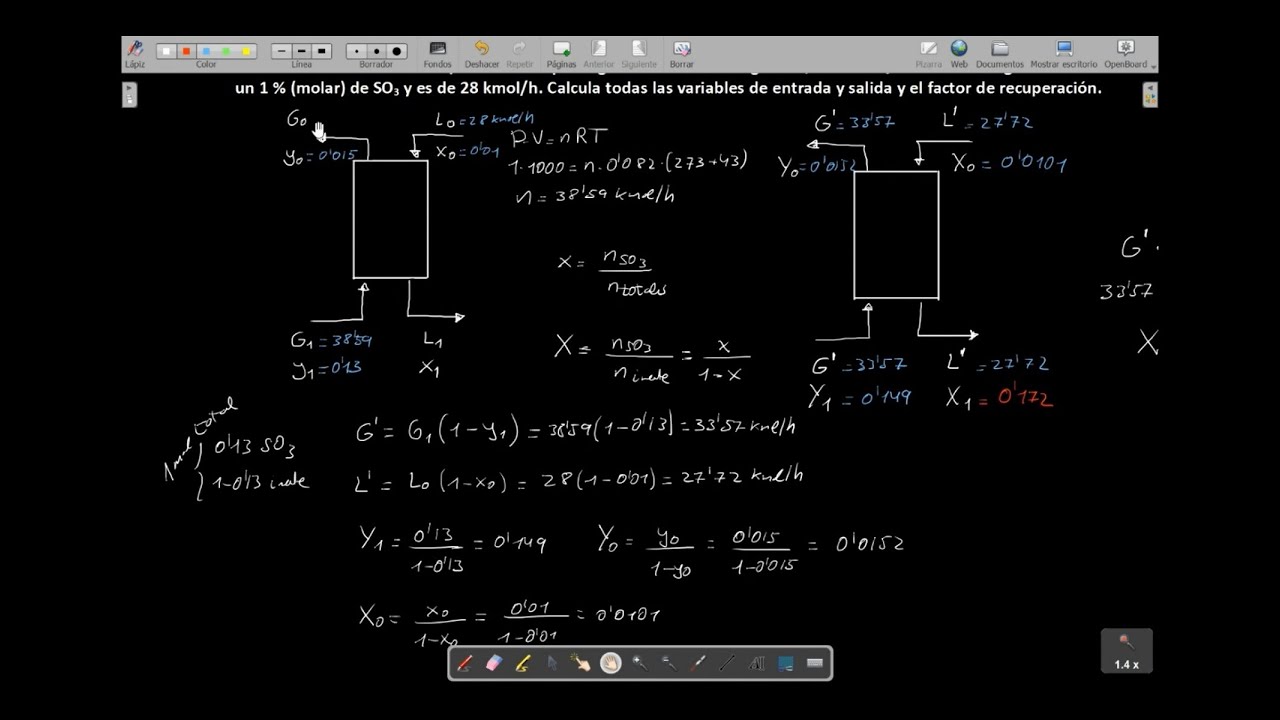Select the text writing tool
Screen dimensions: 1280x720
click(756, 663)
